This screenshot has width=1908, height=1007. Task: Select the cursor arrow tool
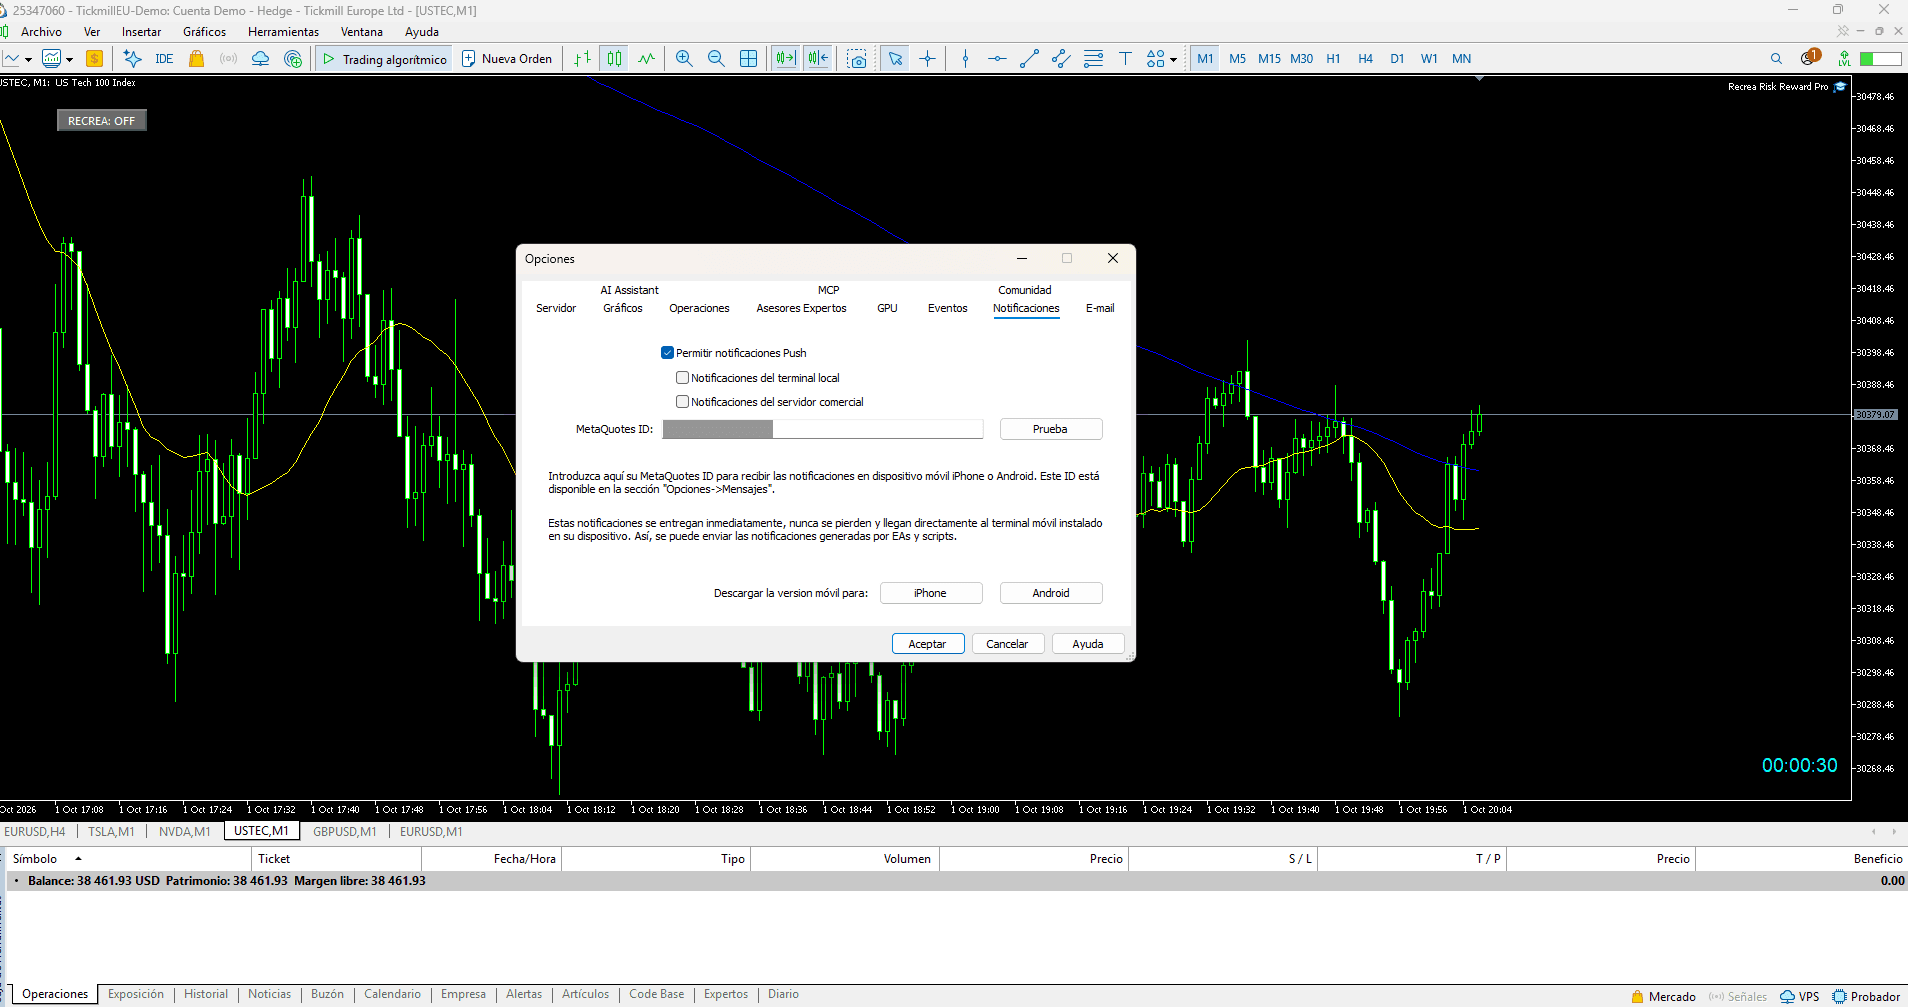(895, 59)
